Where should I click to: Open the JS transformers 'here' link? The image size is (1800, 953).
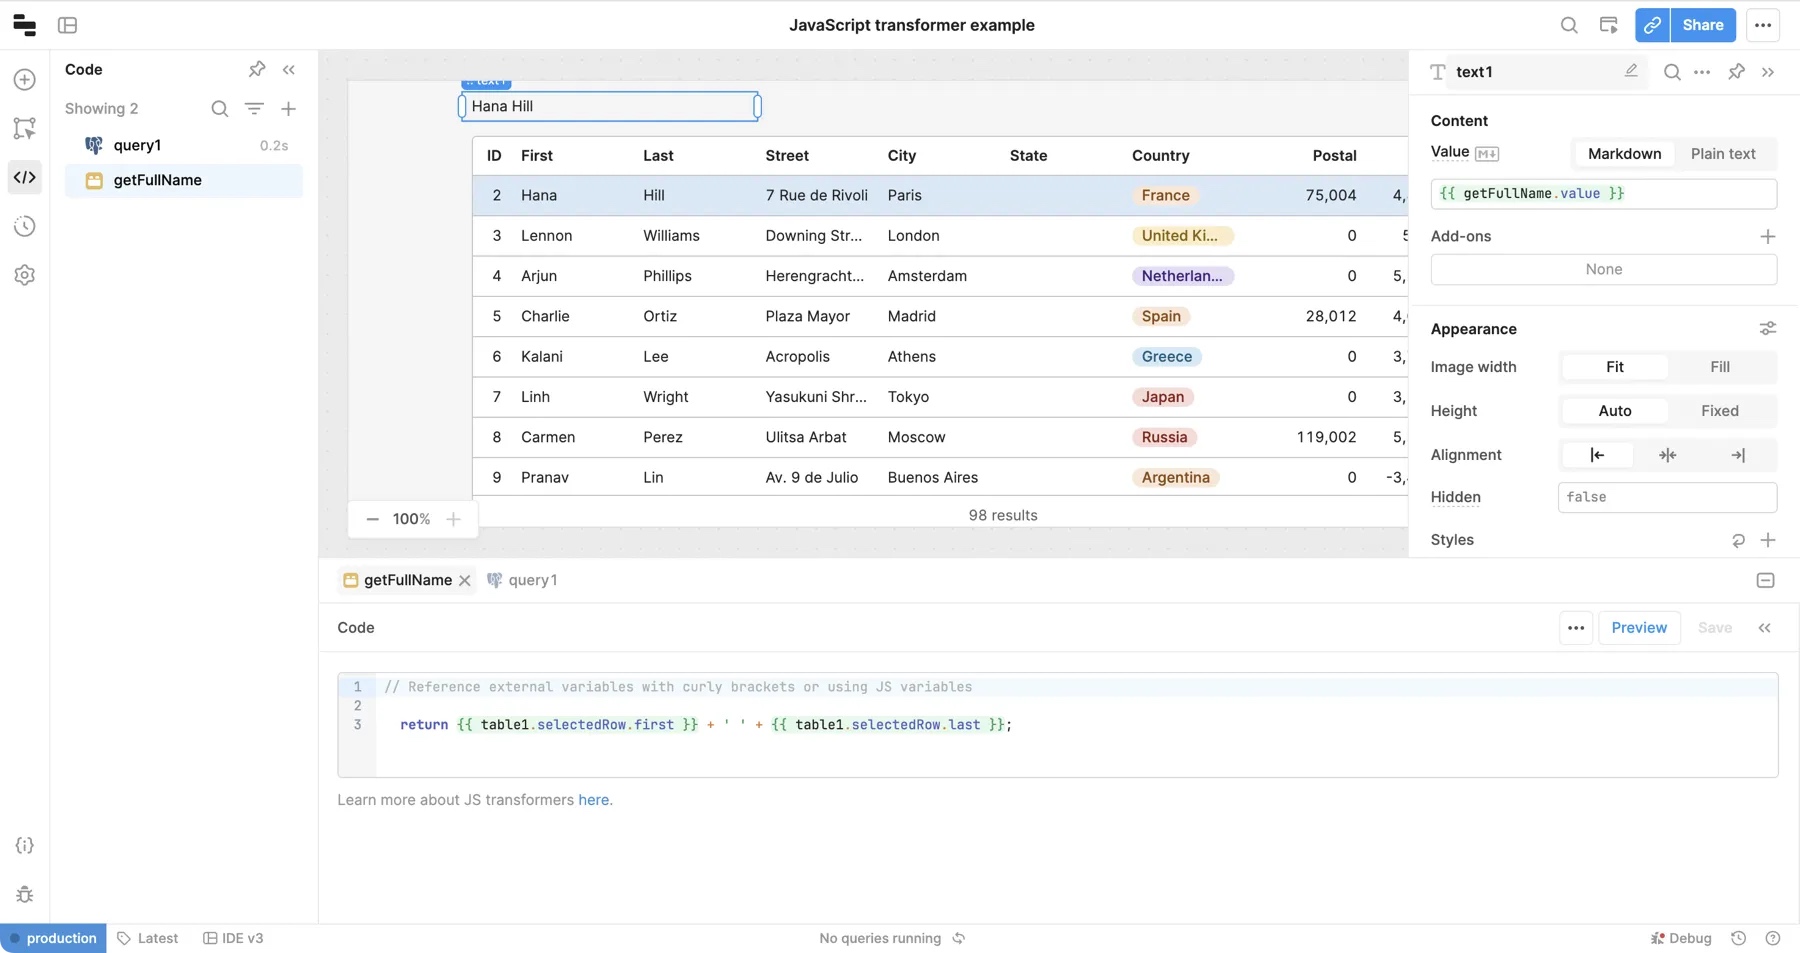[593, 800]
